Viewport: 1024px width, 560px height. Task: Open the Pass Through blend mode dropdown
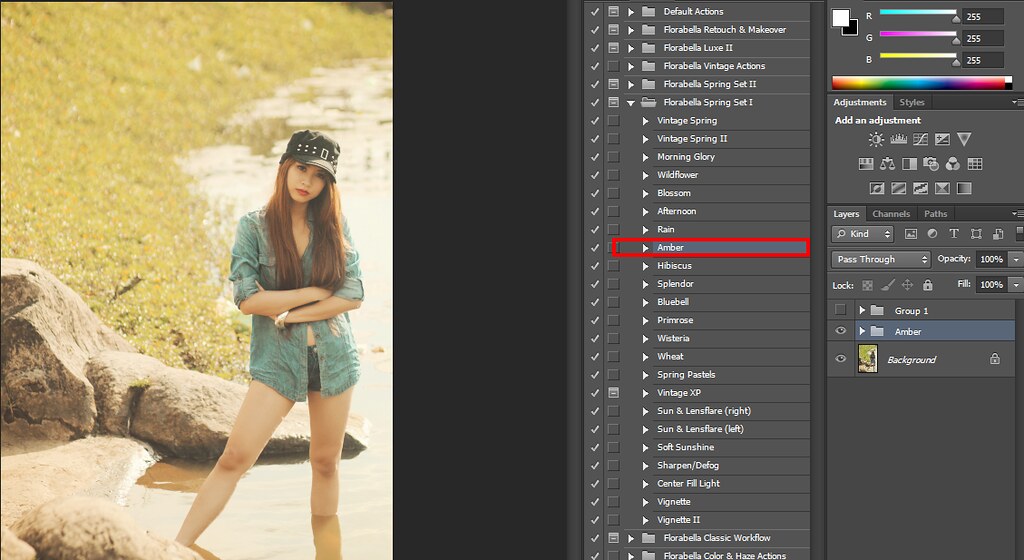(x=880, y=259)
